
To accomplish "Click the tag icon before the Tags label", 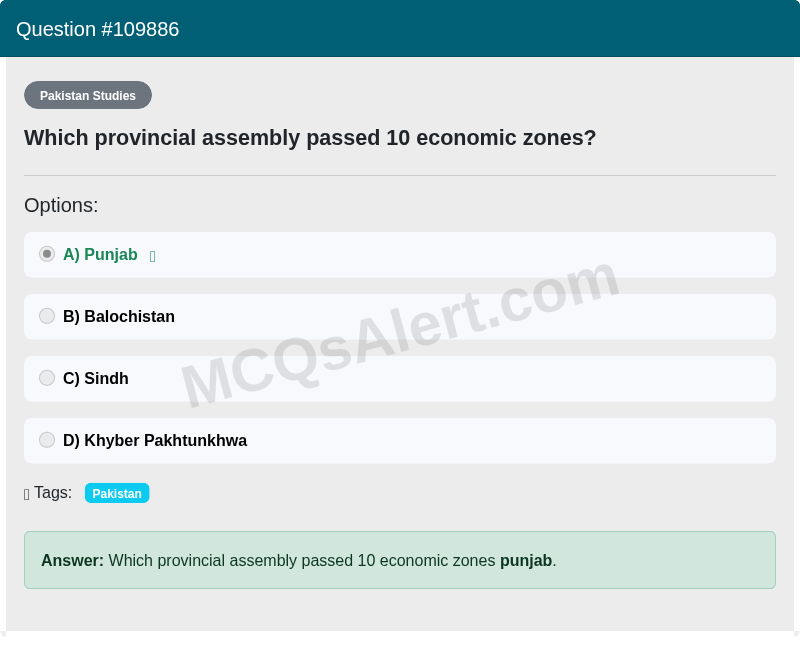I will 25,493.
